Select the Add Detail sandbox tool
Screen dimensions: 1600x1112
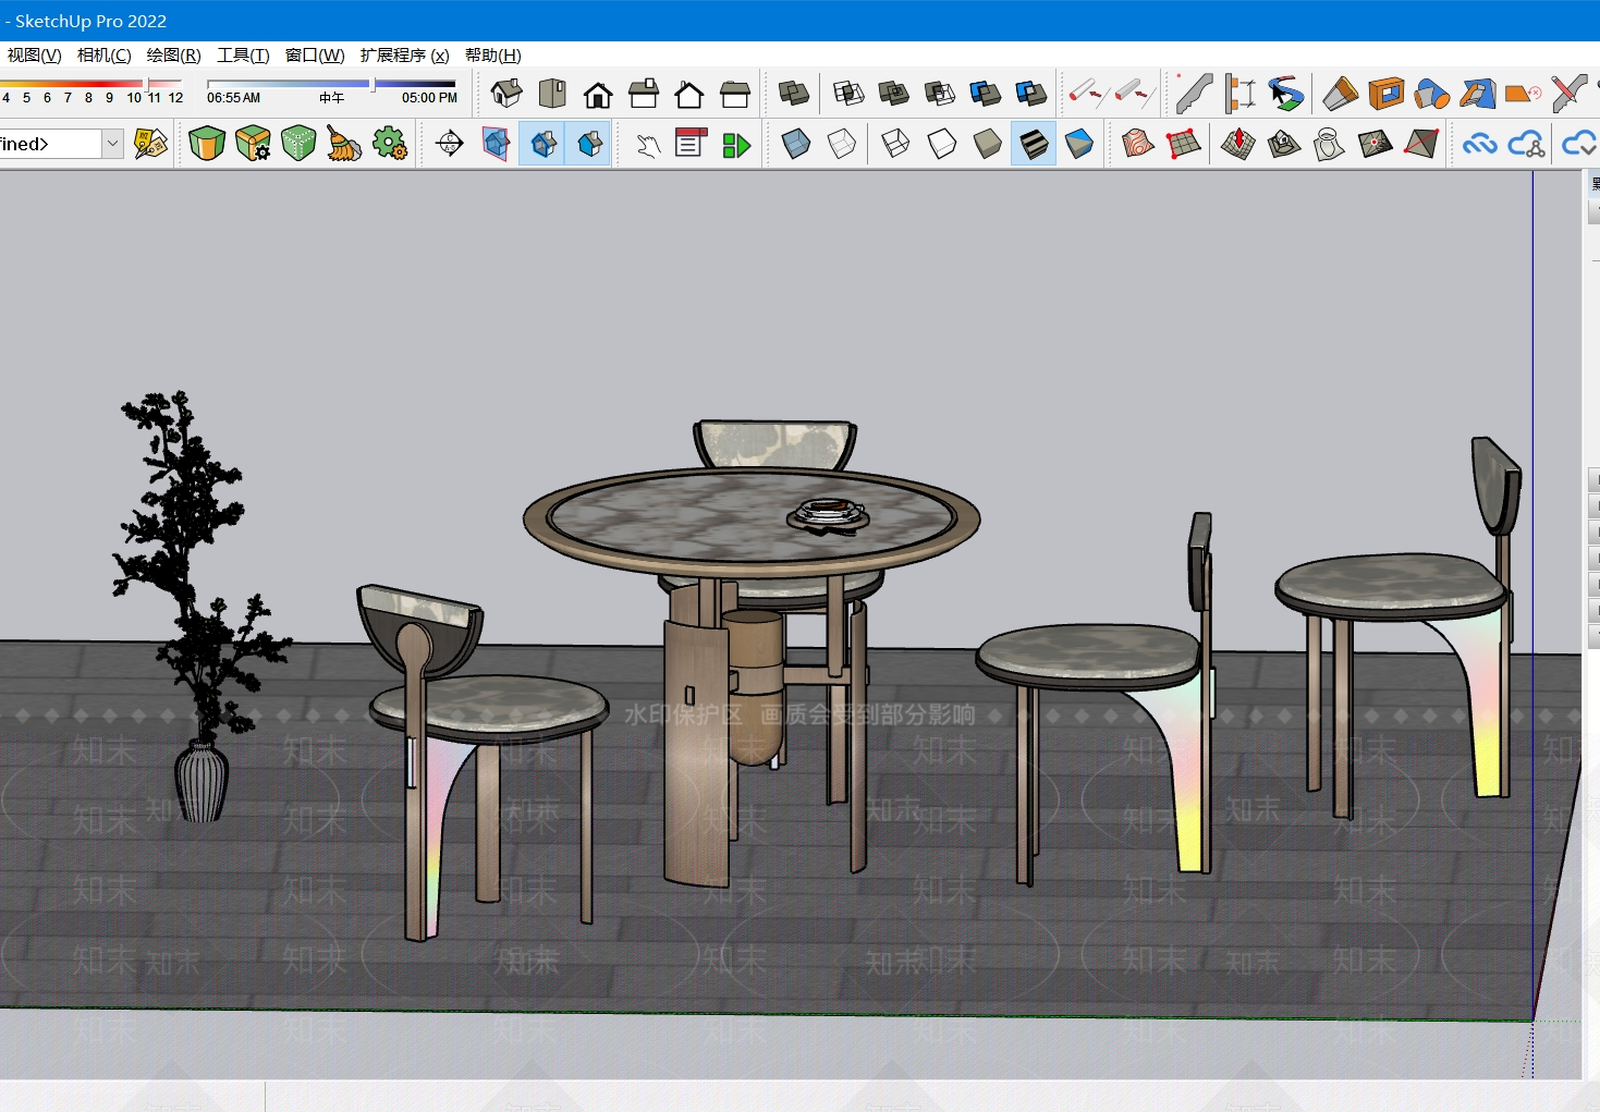(x=1375, y=144)
